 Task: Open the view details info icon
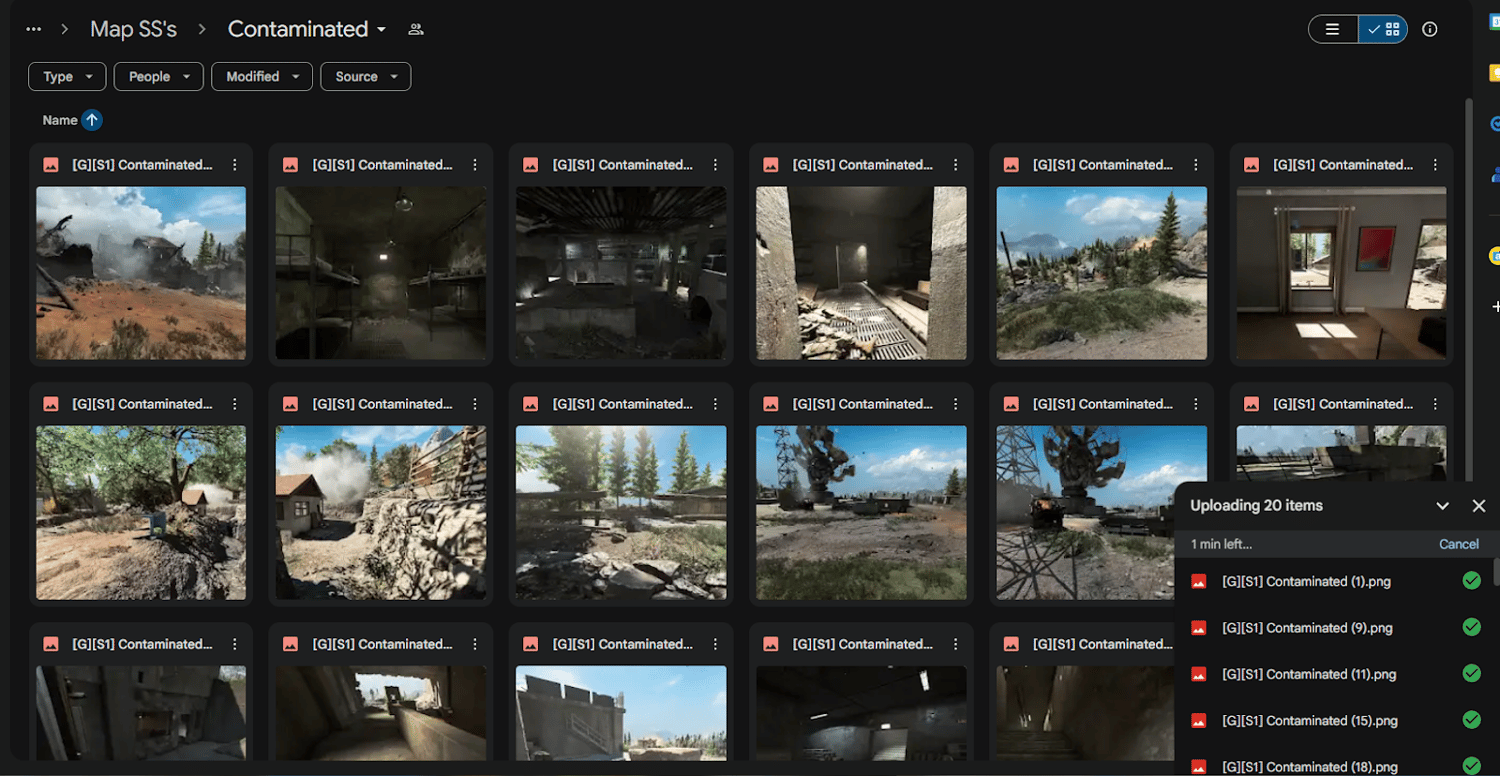coord(1430,29)
